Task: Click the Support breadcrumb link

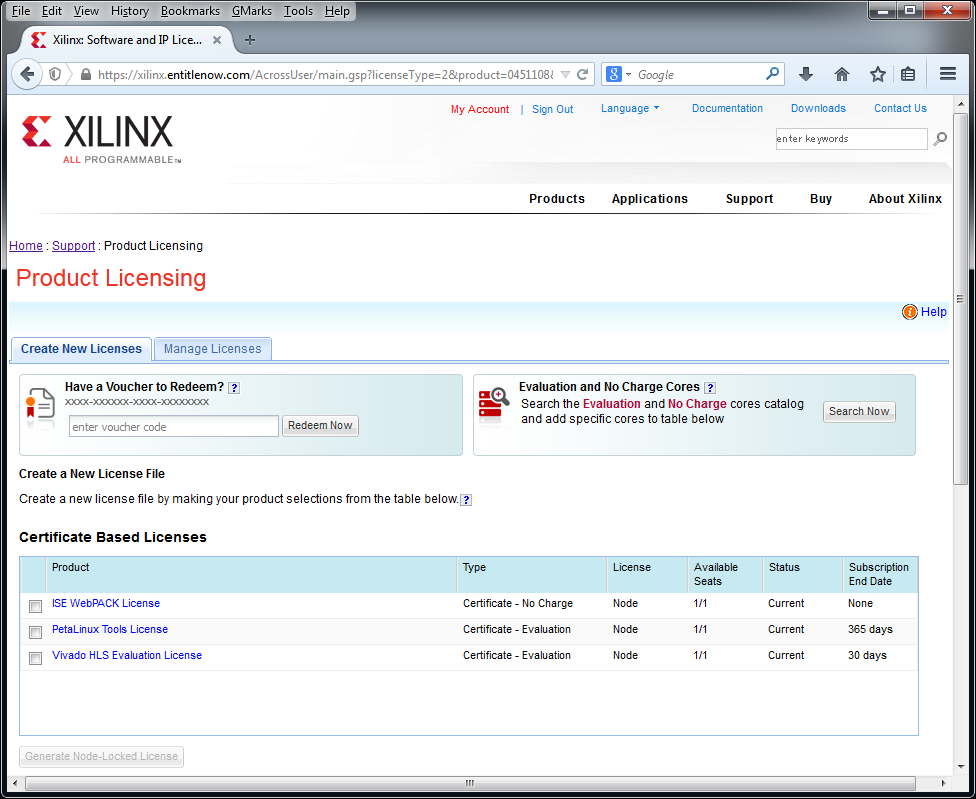Action: 73,246
